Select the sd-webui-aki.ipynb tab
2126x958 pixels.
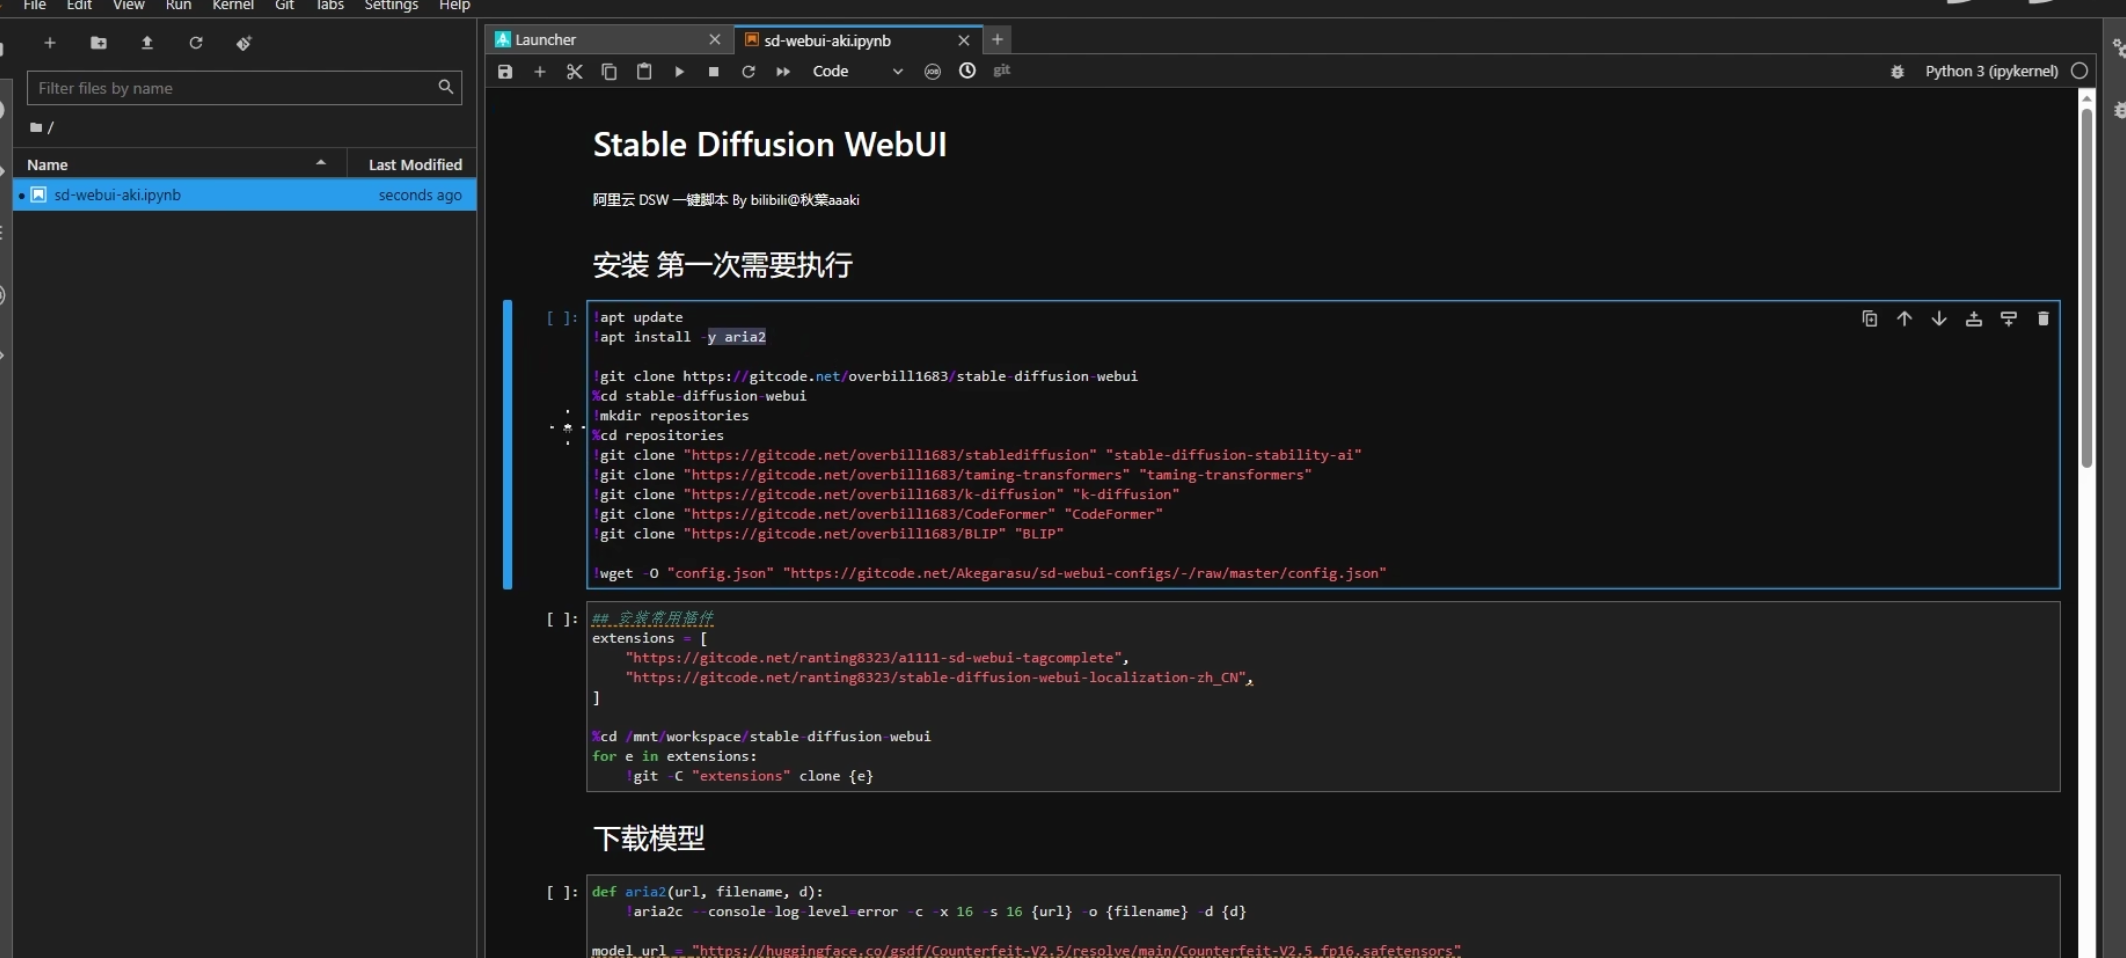[858, 40]
